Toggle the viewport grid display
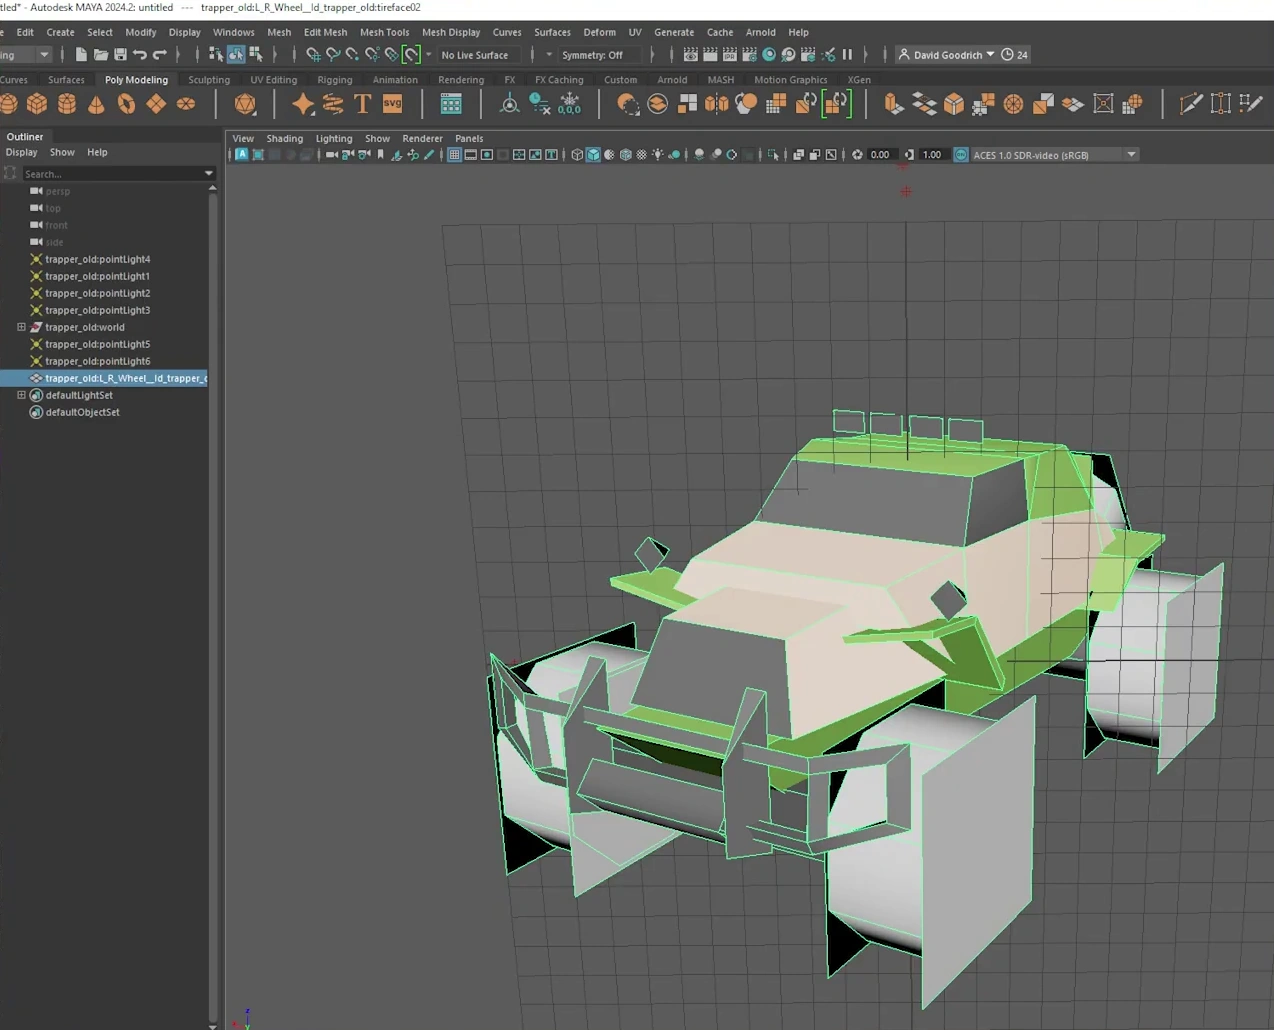1274x1030 pixels. (x=454, y=155)
